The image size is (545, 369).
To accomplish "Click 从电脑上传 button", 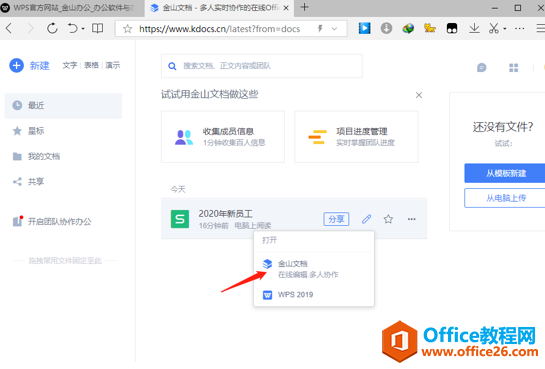I will [506, 198].
